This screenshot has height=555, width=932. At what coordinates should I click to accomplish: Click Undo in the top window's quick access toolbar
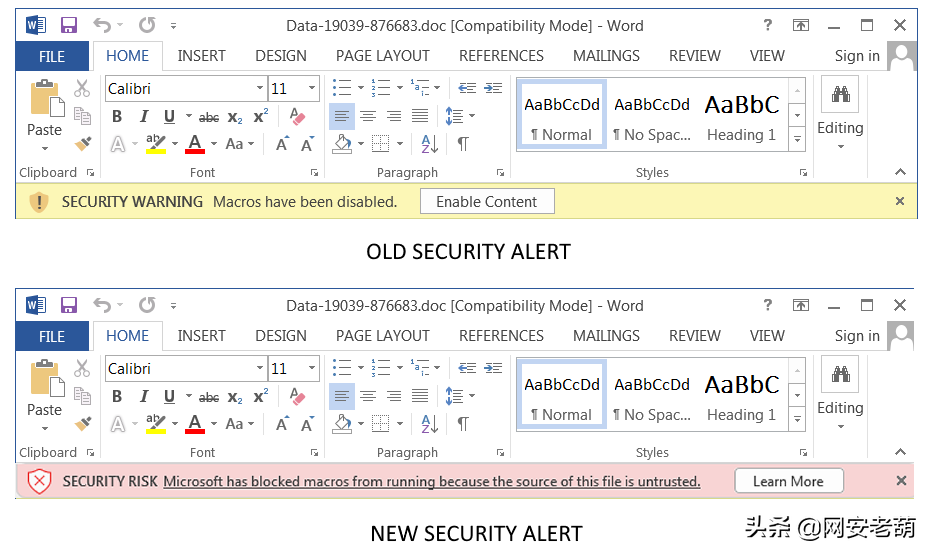102,26
